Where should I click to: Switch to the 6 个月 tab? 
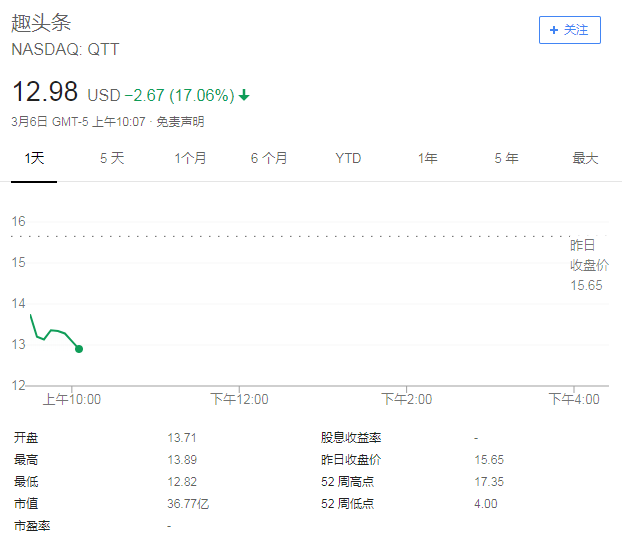[269, 158]
